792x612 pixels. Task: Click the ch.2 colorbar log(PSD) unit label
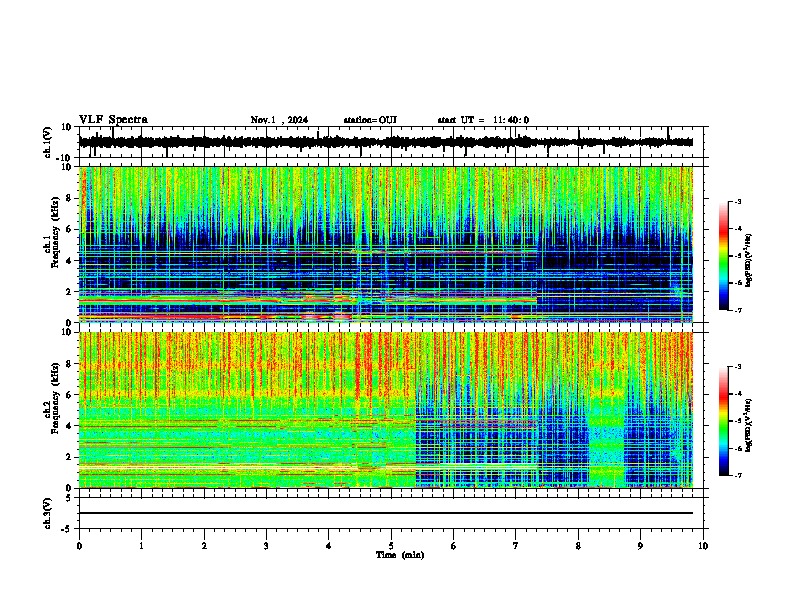coord(749,425)
